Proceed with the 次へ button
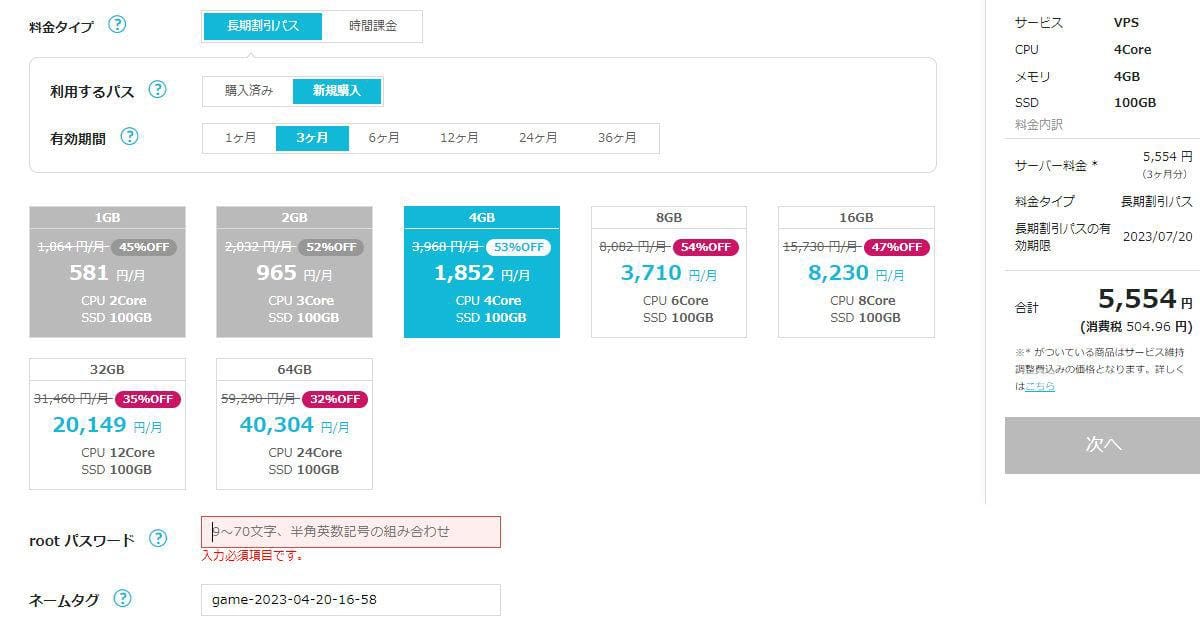Screen dimensions: 1200x630 pyautogui.click(x=1102, y=445)
